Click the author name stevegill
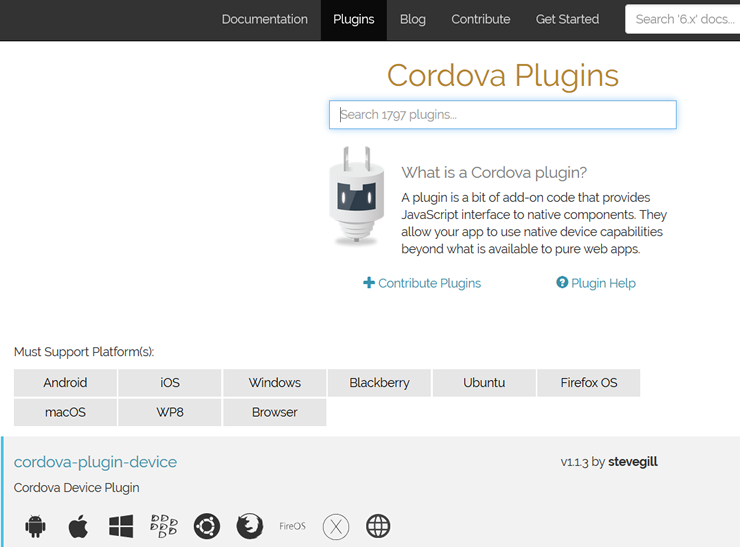Screen dimensions: 740x547 pyautogui.click(x=632, y=462)
